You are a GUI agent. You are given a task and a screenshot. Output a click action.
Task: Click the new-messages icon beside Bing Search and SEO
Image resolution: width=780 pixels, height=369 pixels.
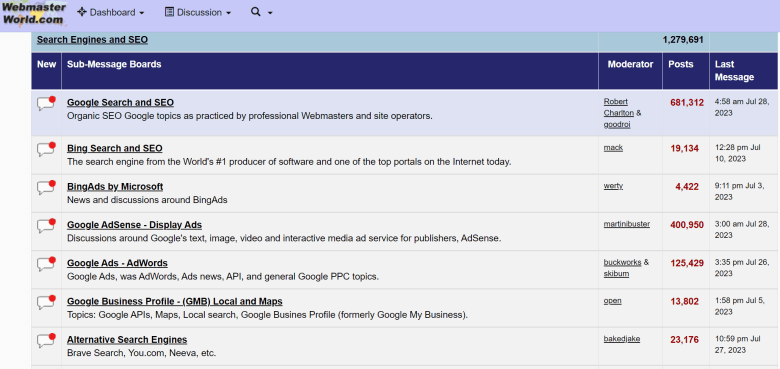(x=46, y=149)
